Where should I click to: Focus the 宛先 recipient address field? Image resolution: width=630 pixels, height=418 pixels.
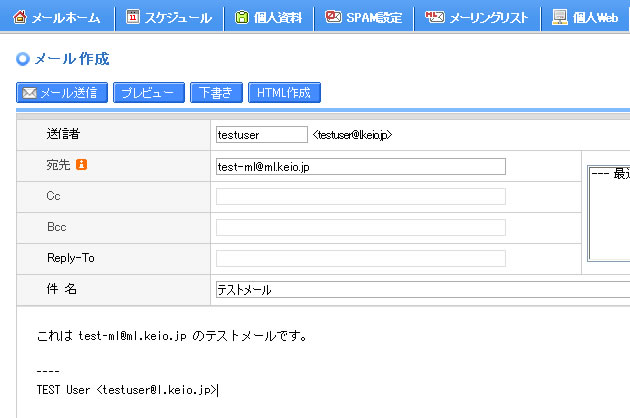click(360, 166)
